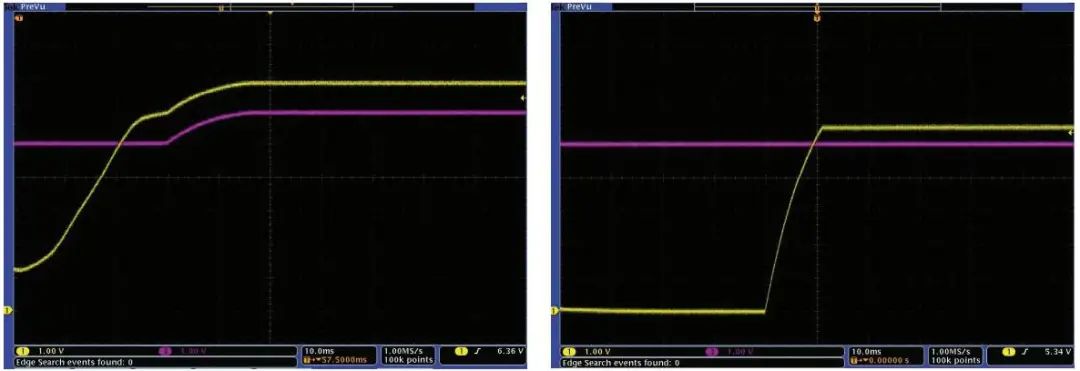Click channel 1 ground marker on left scope
1080x371 pixels.
click(8, 311)
